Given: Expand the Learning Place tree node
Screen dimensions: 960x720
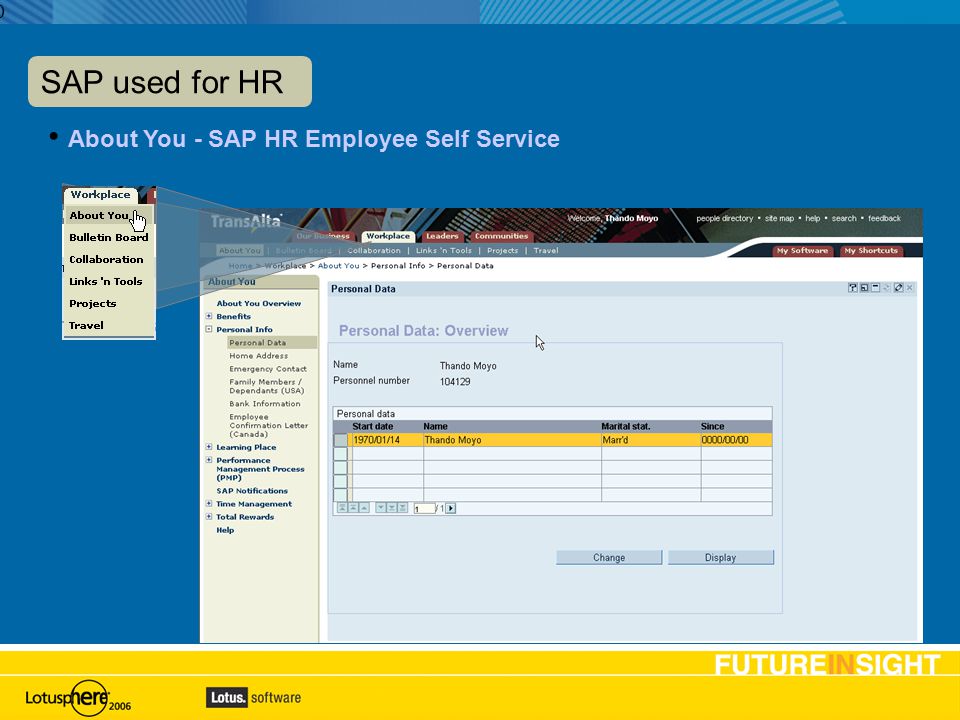Looking at the screenshot, I should point(209,448).
